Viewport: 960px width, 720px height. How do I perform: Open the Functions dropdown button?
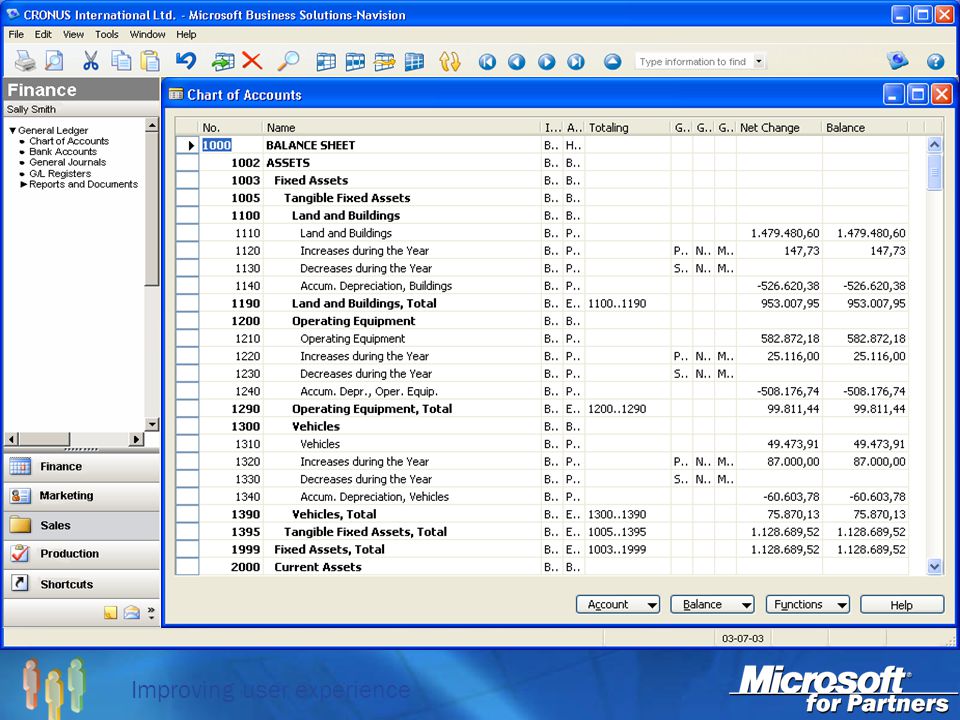pos(808,604)
